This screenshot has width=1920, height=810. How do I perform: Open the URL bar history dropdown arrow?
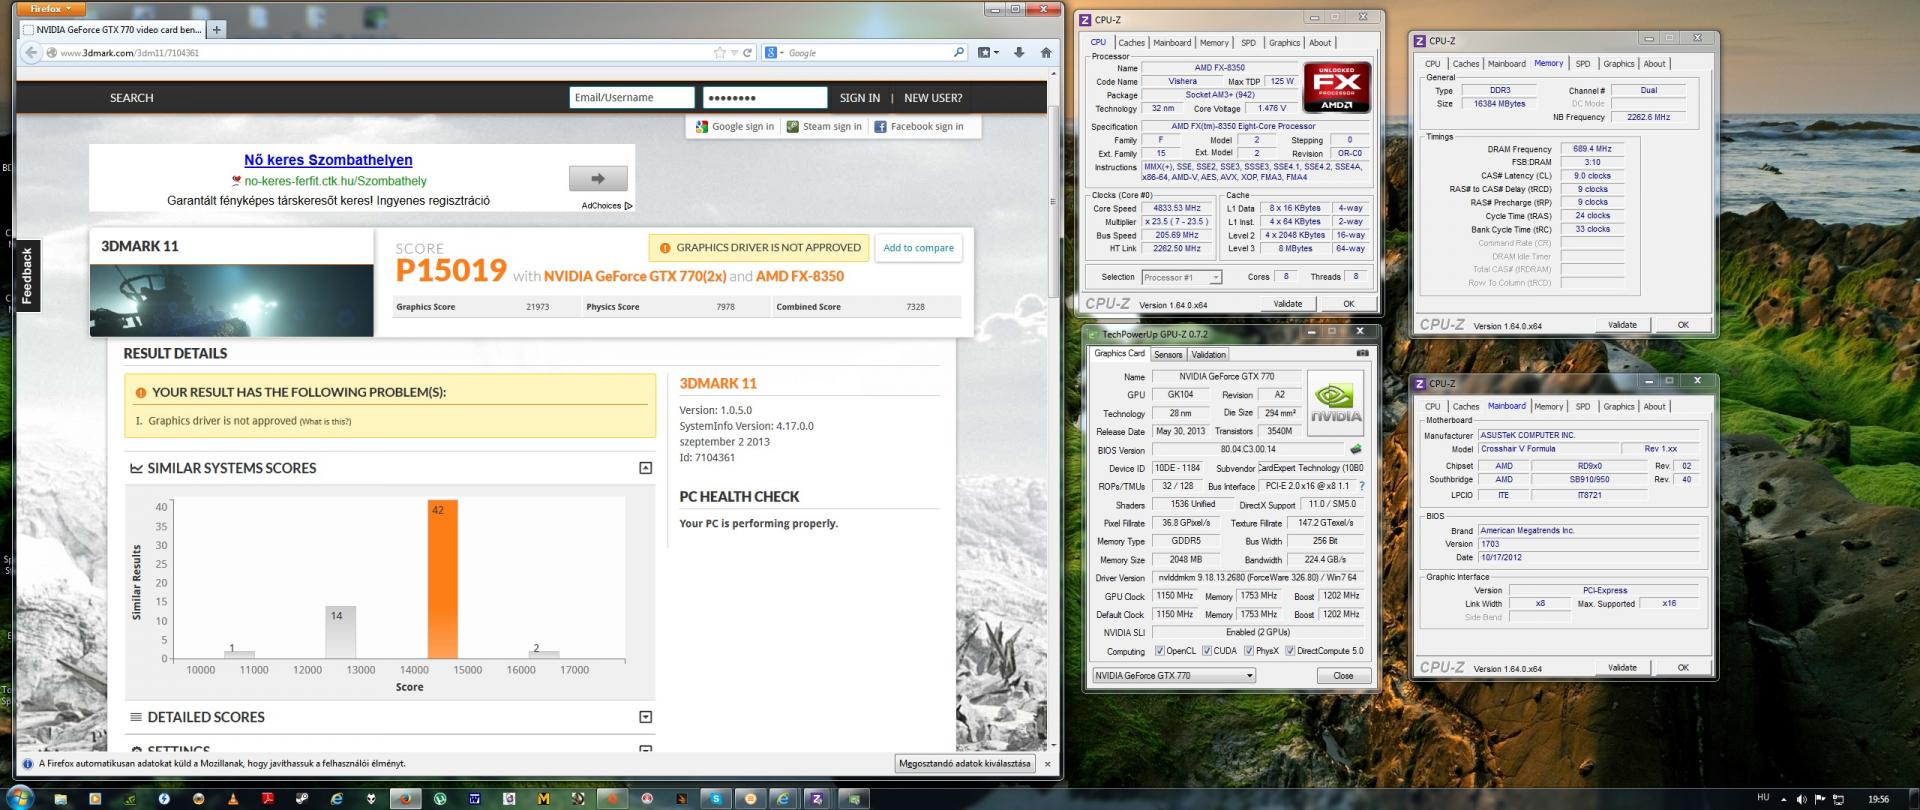pos(734,53)
